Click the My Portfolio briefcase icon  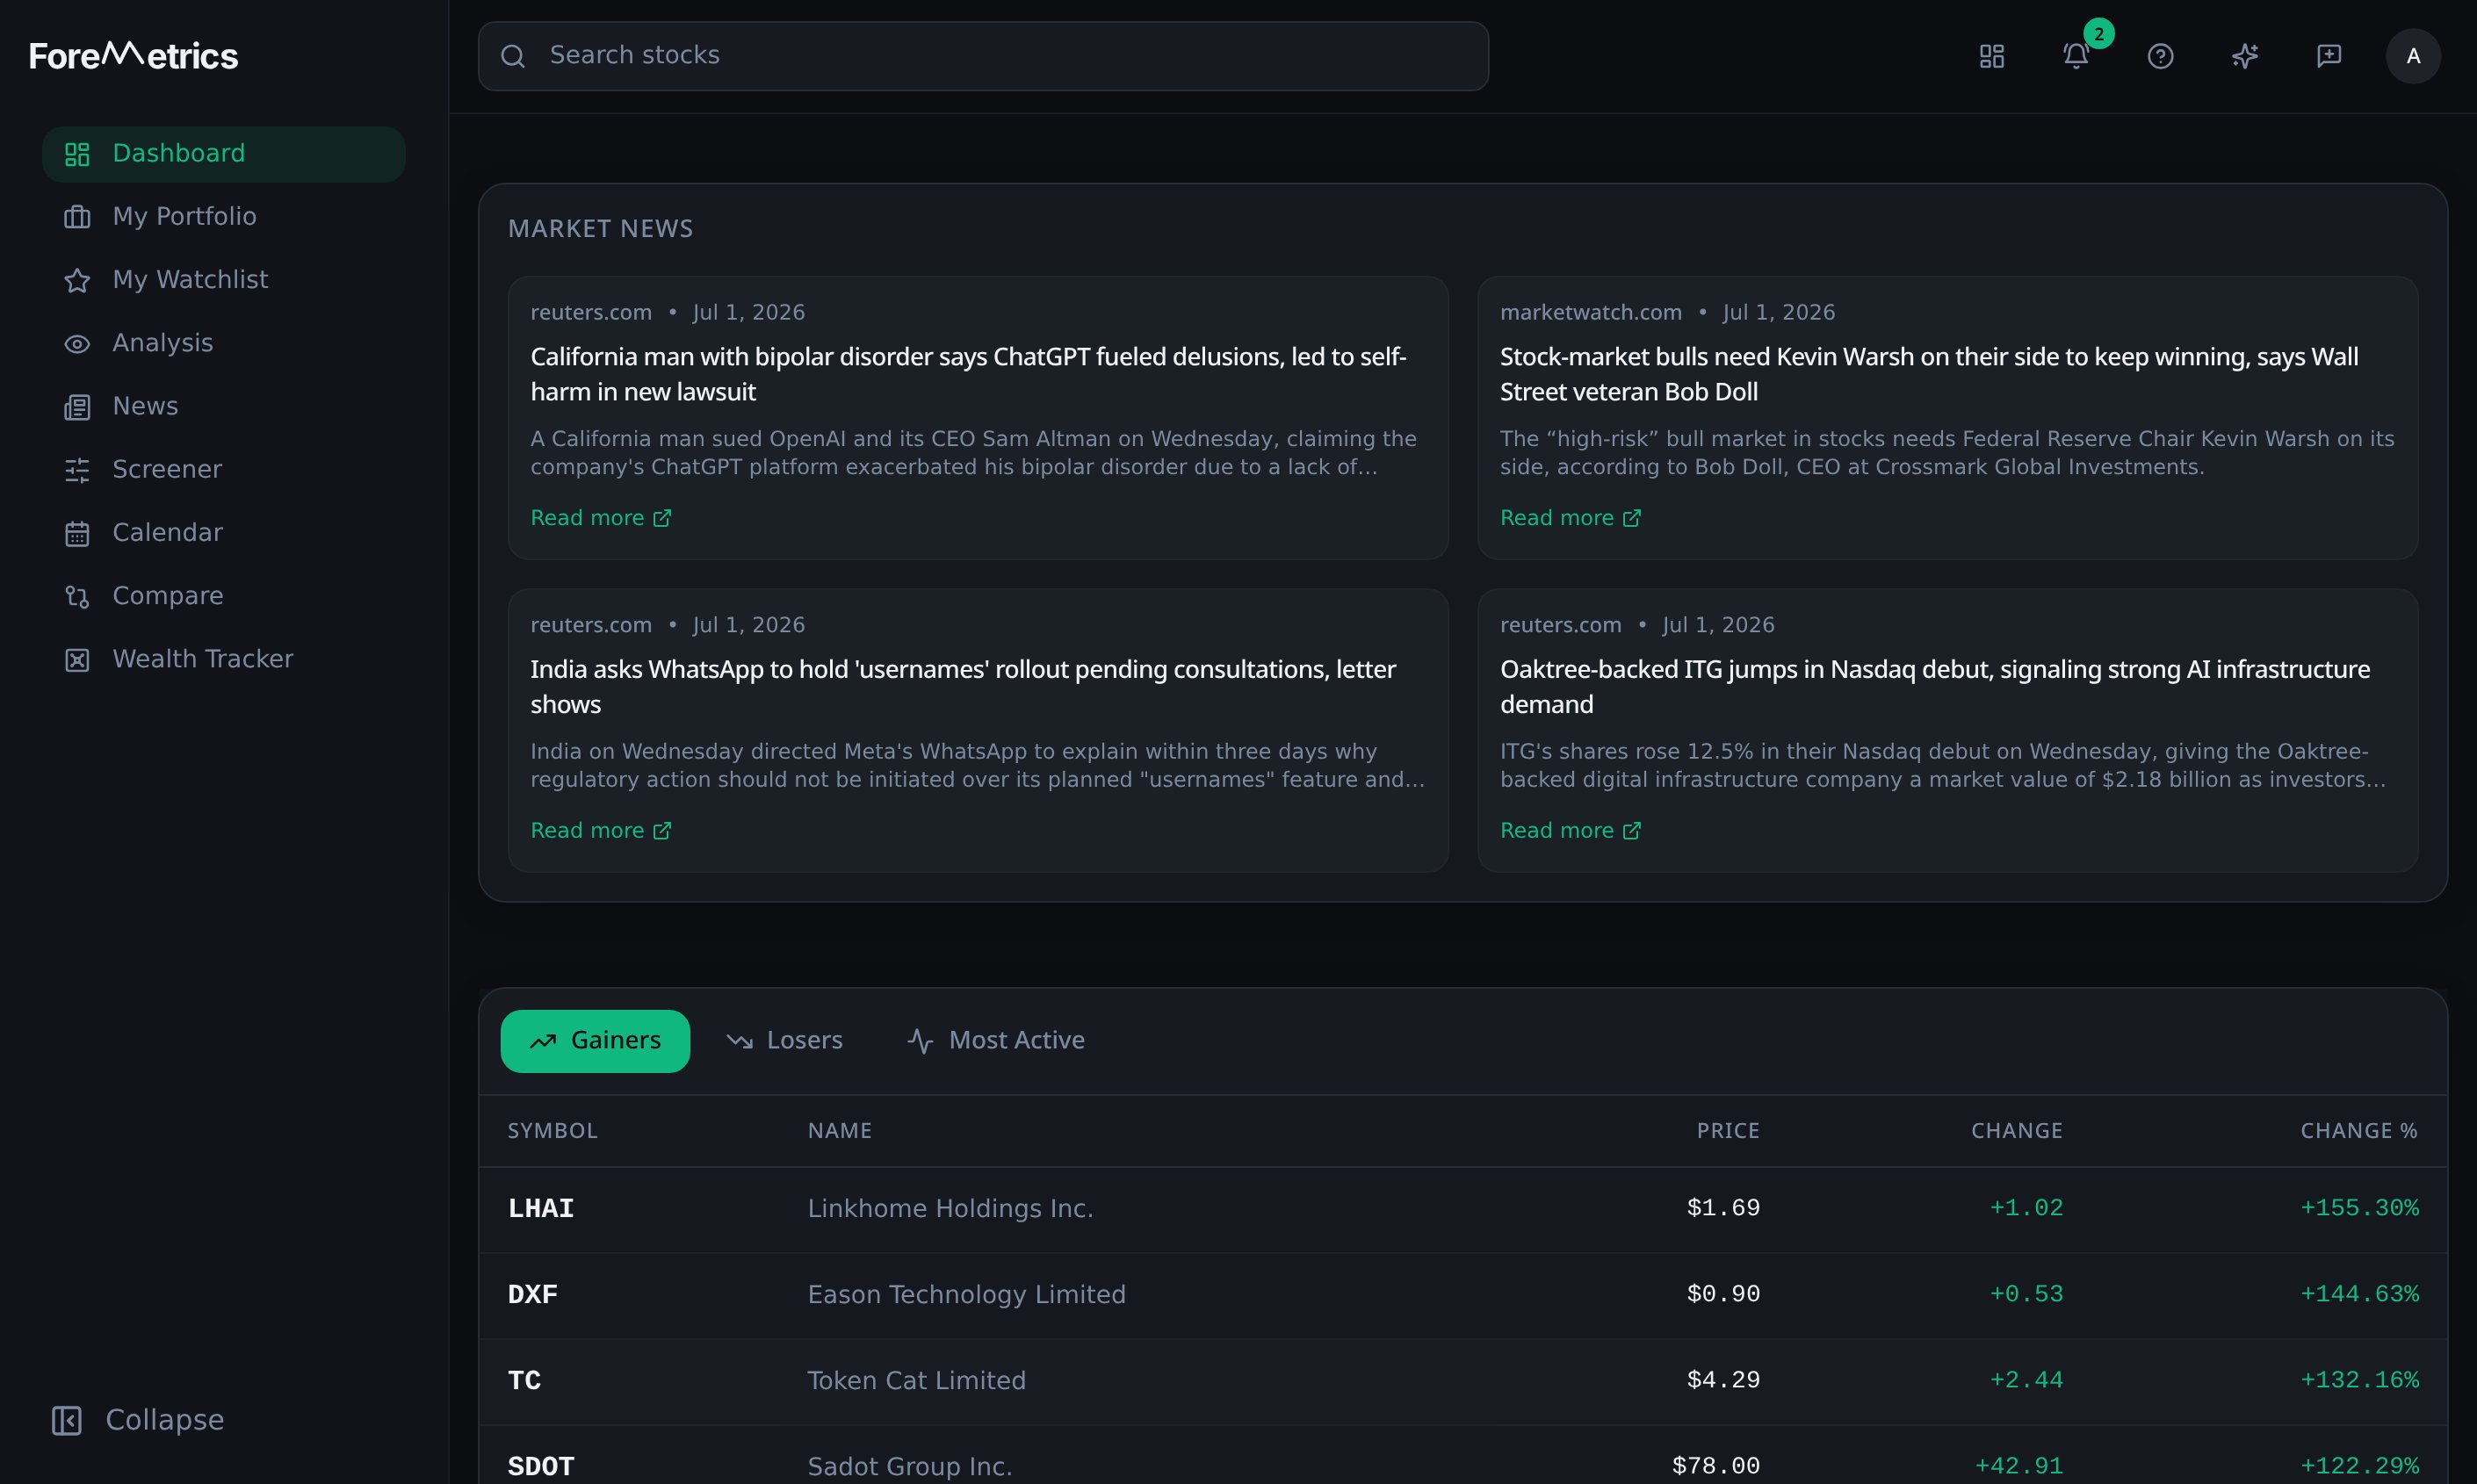coord(77,217)
